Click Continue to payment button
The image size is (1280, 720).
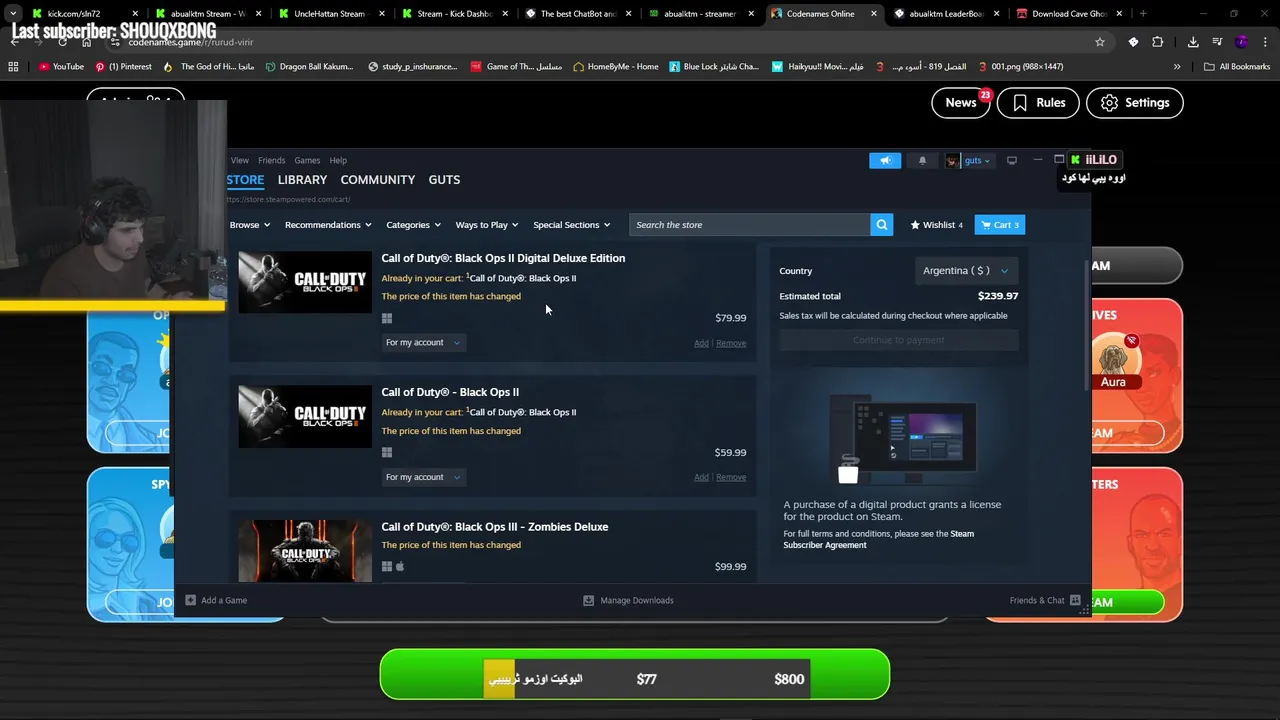[x=899, y=340]
